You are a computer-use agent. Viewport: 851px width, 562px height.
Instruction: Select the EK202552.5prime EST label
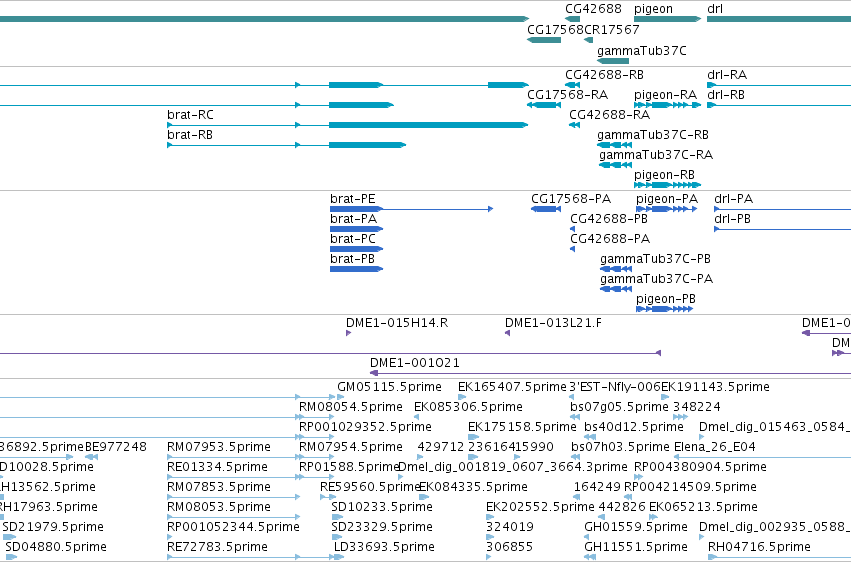(x=540, y=508)
